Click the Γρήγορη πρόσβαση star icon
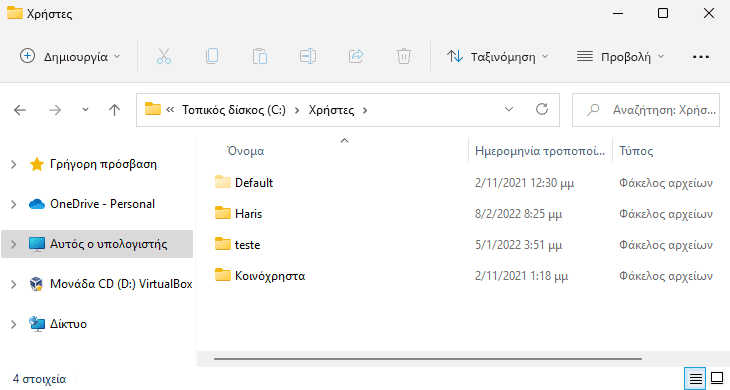This screenshot has height=390, width=730. 36,164
